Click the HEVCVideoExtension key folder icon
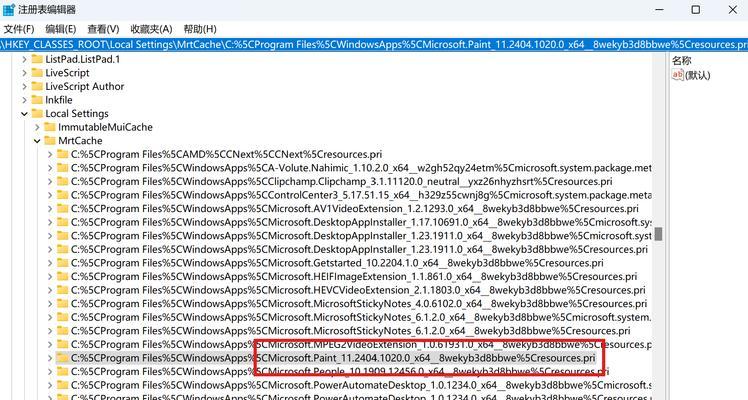The image size is (748, 400). [63, 290]
